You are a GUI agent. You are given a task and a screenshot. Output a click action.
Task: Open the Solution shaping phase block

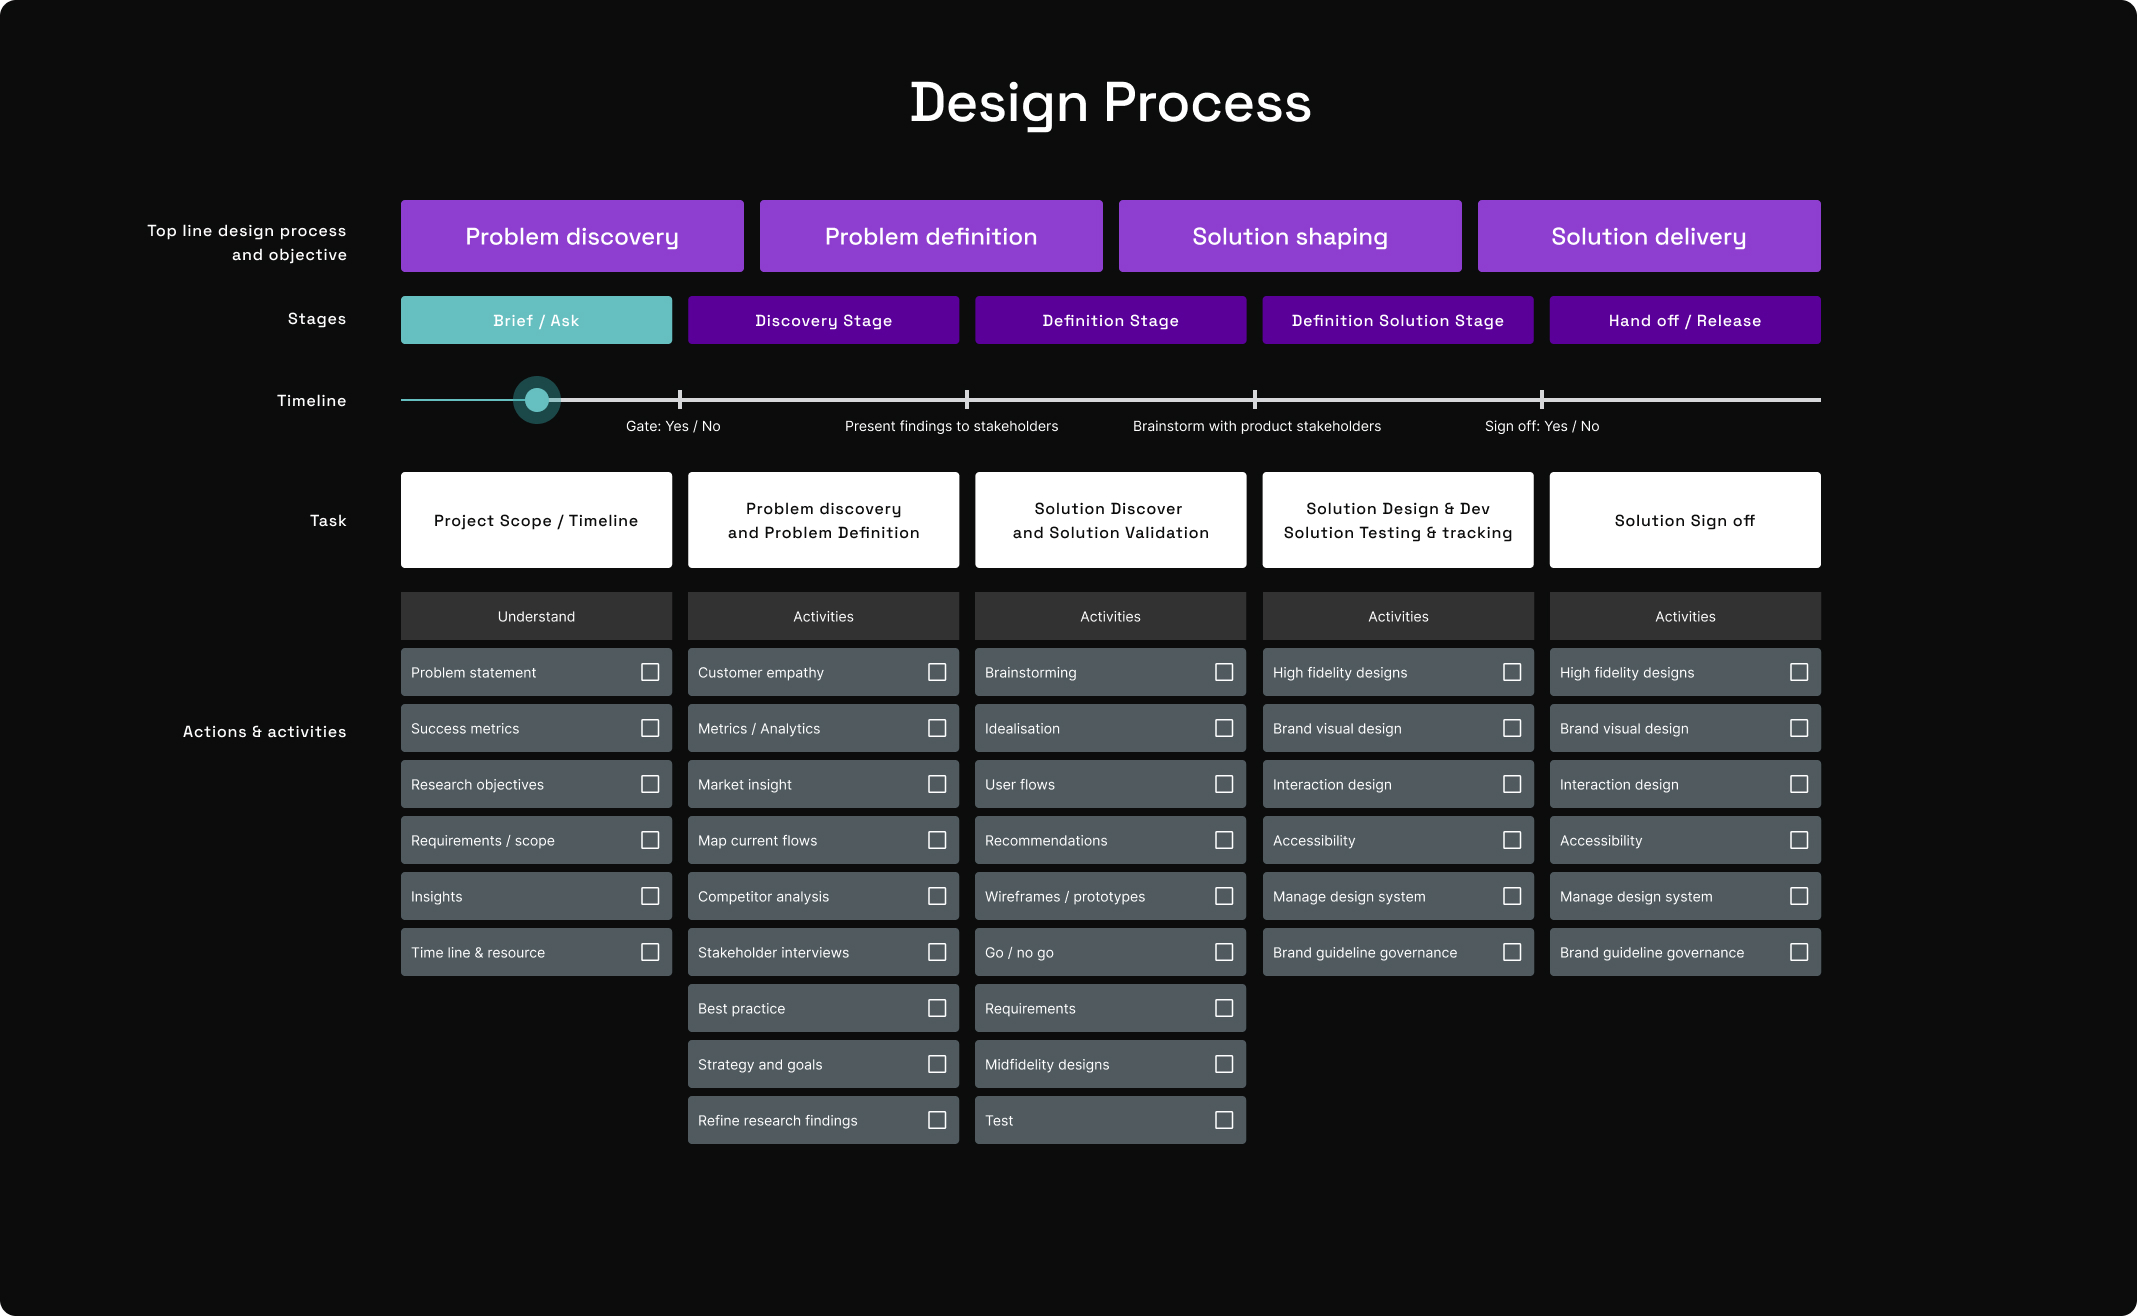click(x=1290, y=236)
